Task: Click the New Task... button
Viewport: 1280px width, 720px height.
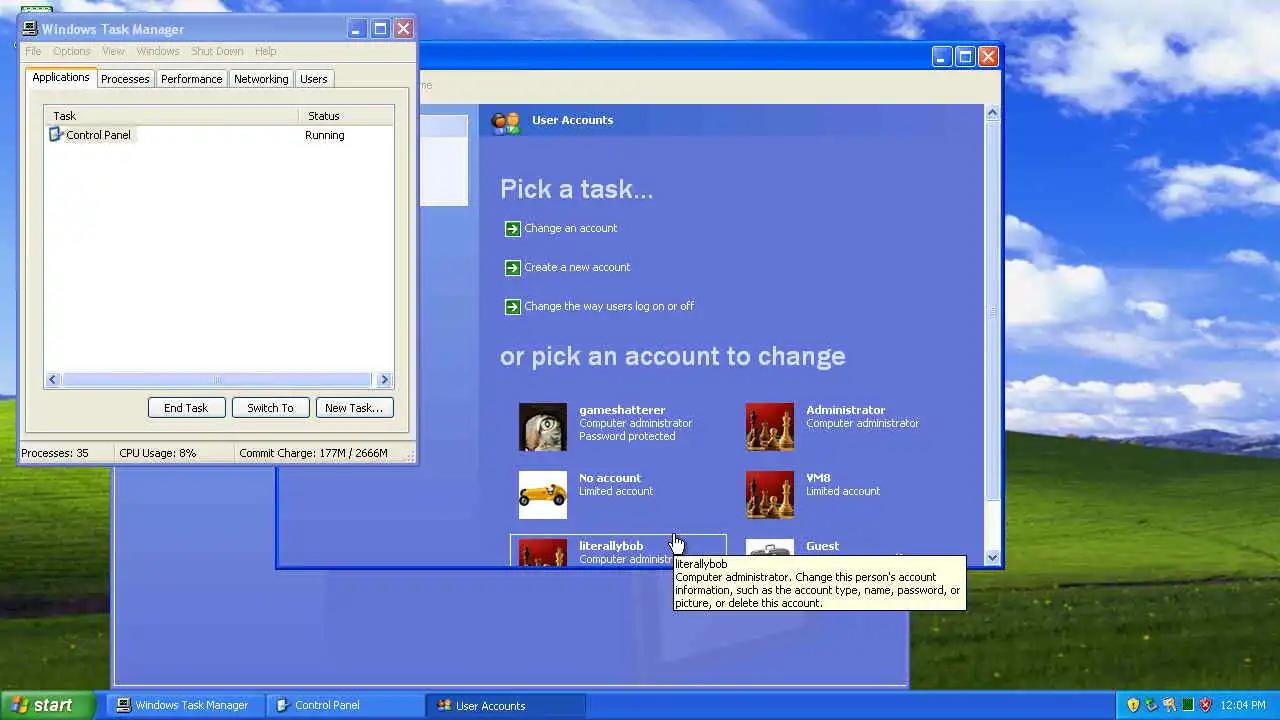Action: point(354,408)
